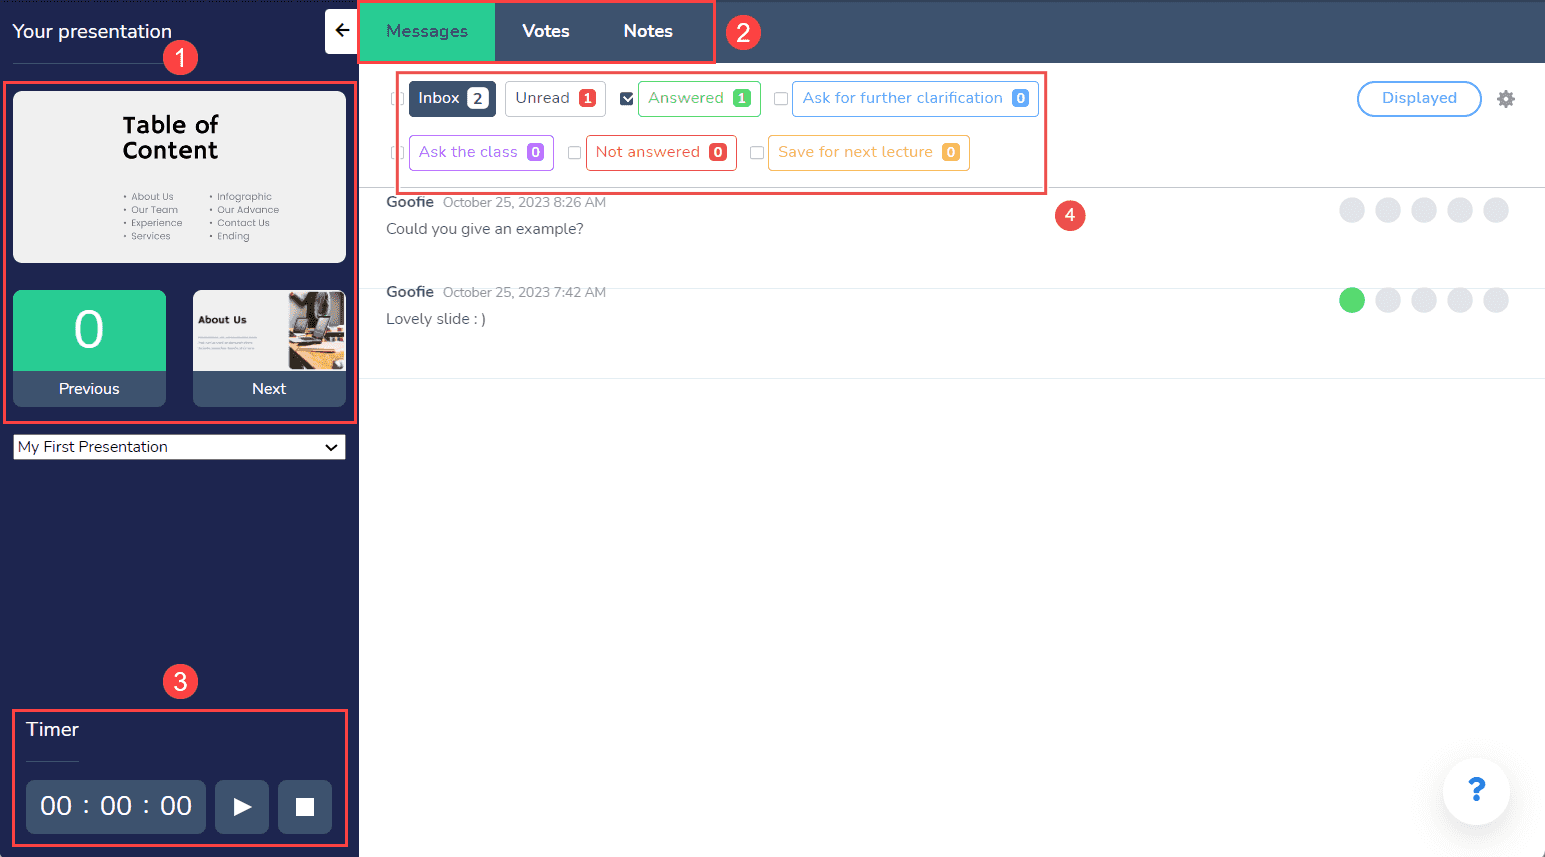Open the Notes tab
The height and width of the screenshot is (857, 1545).
648,32
